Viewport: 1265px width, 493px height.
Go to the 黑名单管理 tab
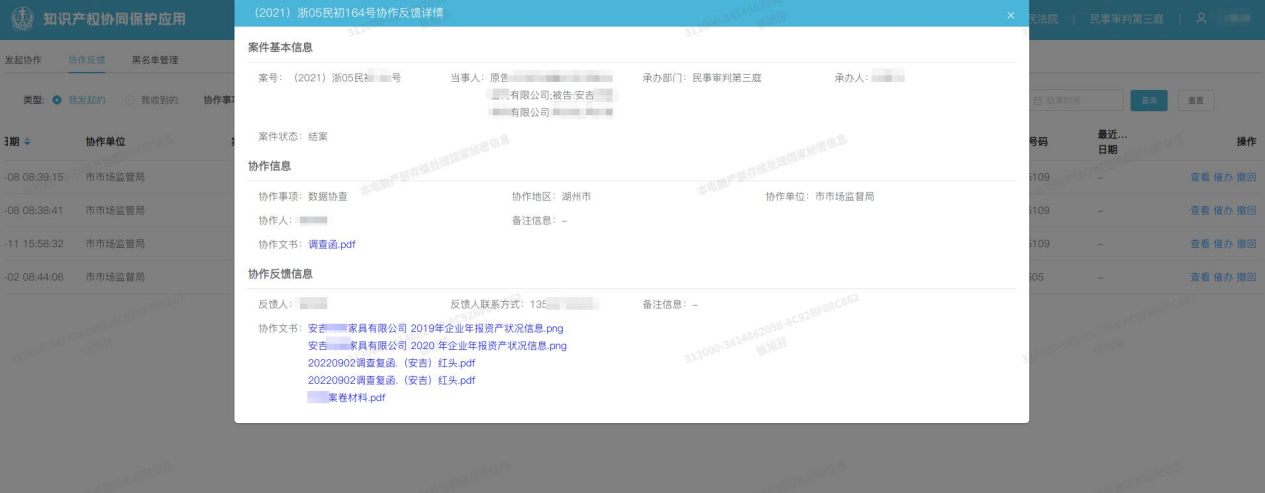[x=155, y=60]
